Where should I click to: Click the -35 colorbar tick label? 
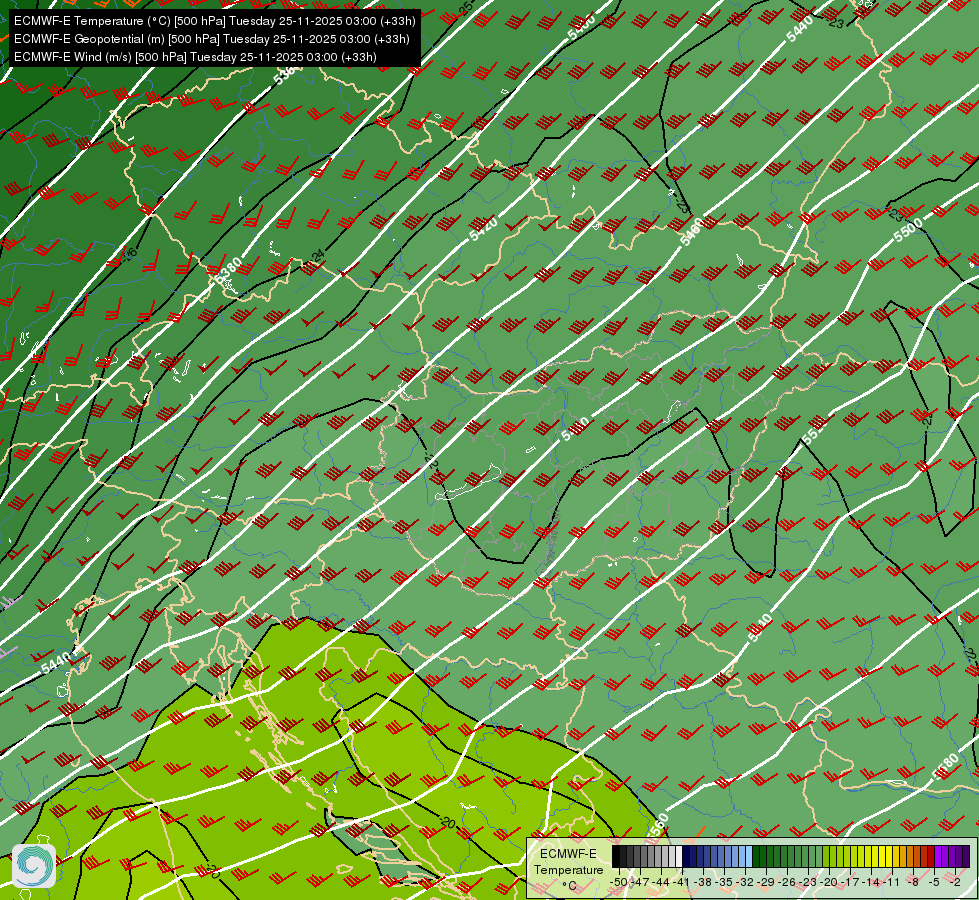(x=724, y=882)
